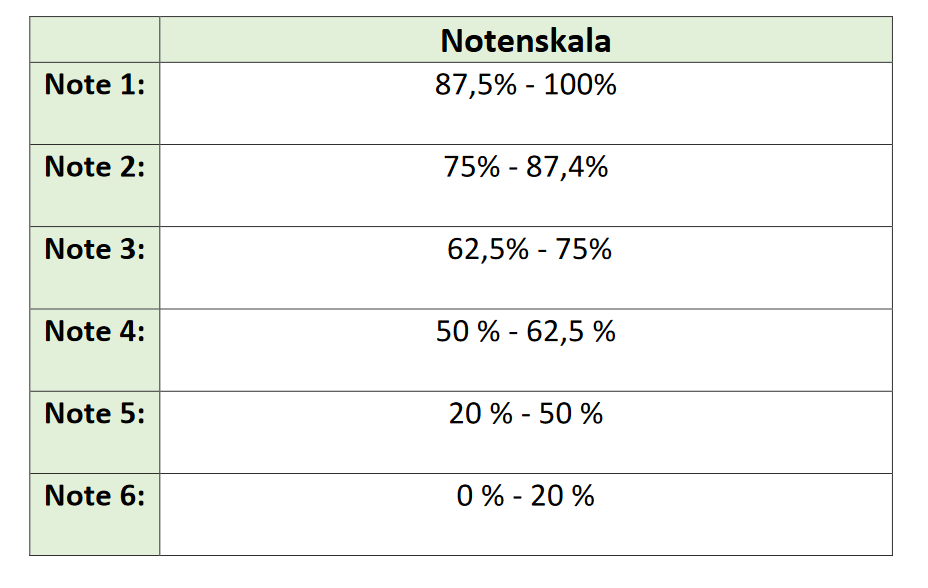Click the 0 % - 20 % range text
Image resolution: width=928 pixels, height=588 pixels.
(x=526, y=496)
